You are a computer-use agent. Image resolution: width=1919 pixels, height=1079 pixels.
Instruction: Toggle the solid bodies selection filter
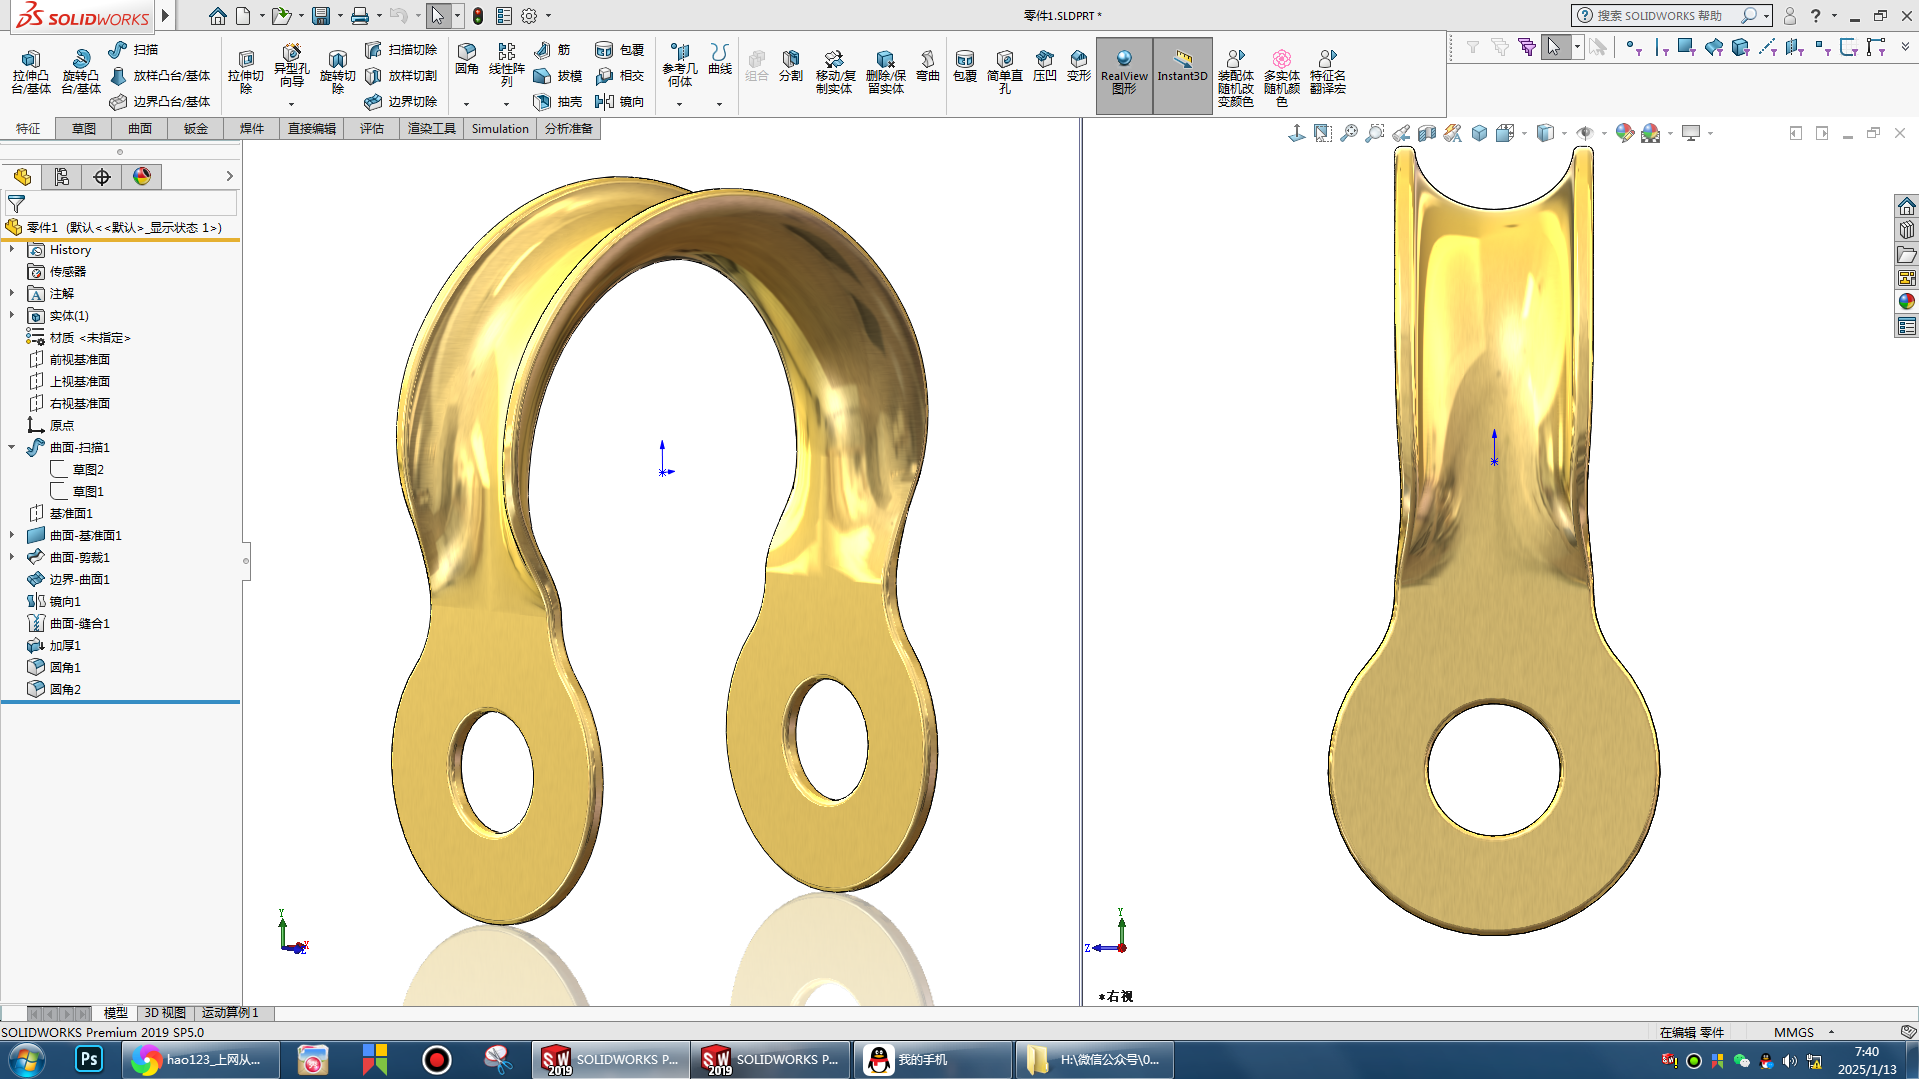click(1741, 47)
